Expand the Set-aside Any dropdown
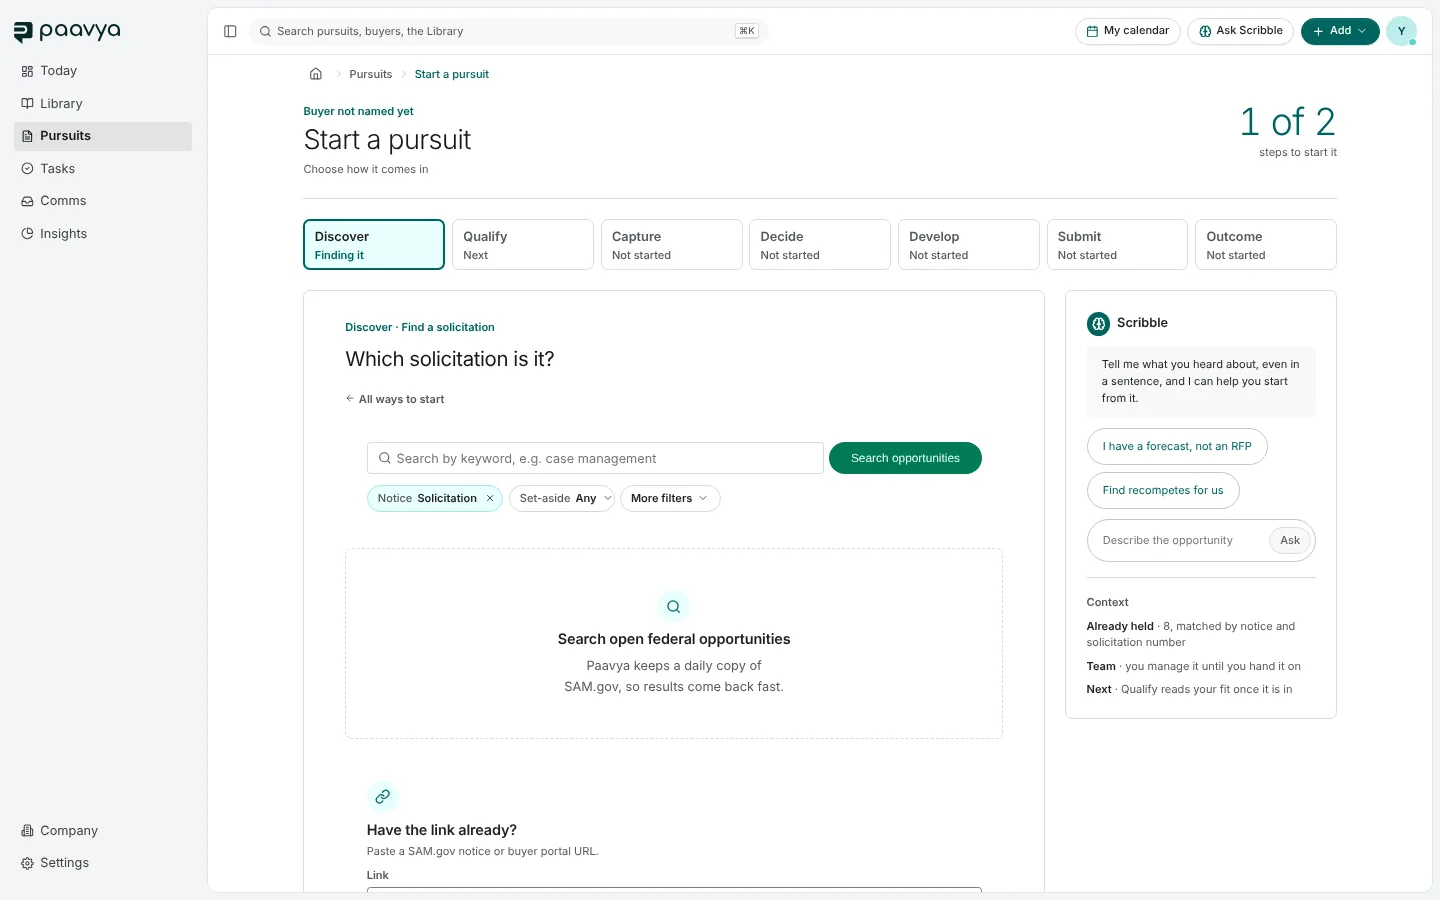The image size is (1440, 900). pos(562,498)
